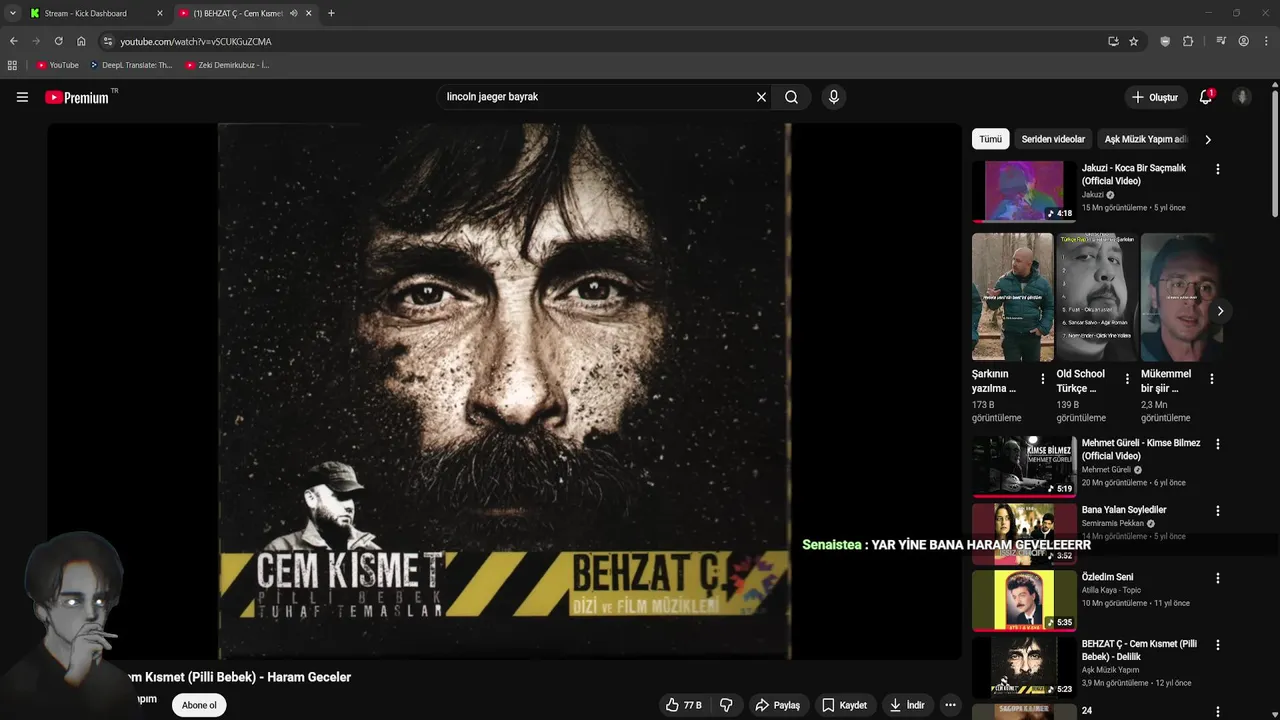Screen dimensions: 1280x720
Task: Open browser profile icon
Action: click(x=1243, y=41)
